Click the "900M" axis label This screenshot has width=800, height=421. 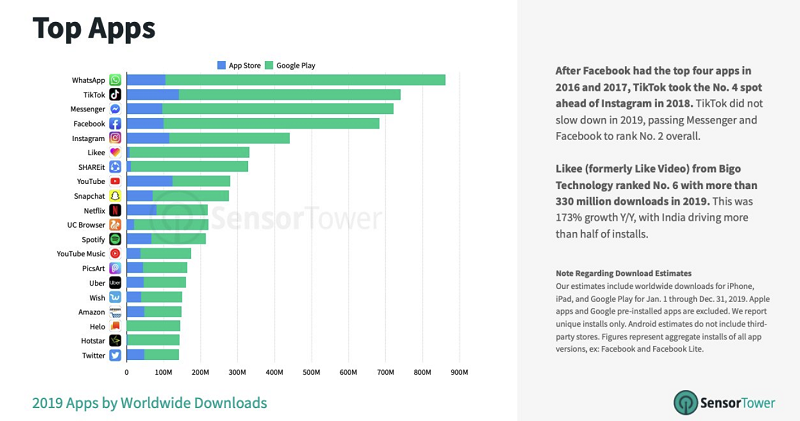pos(459,373)
